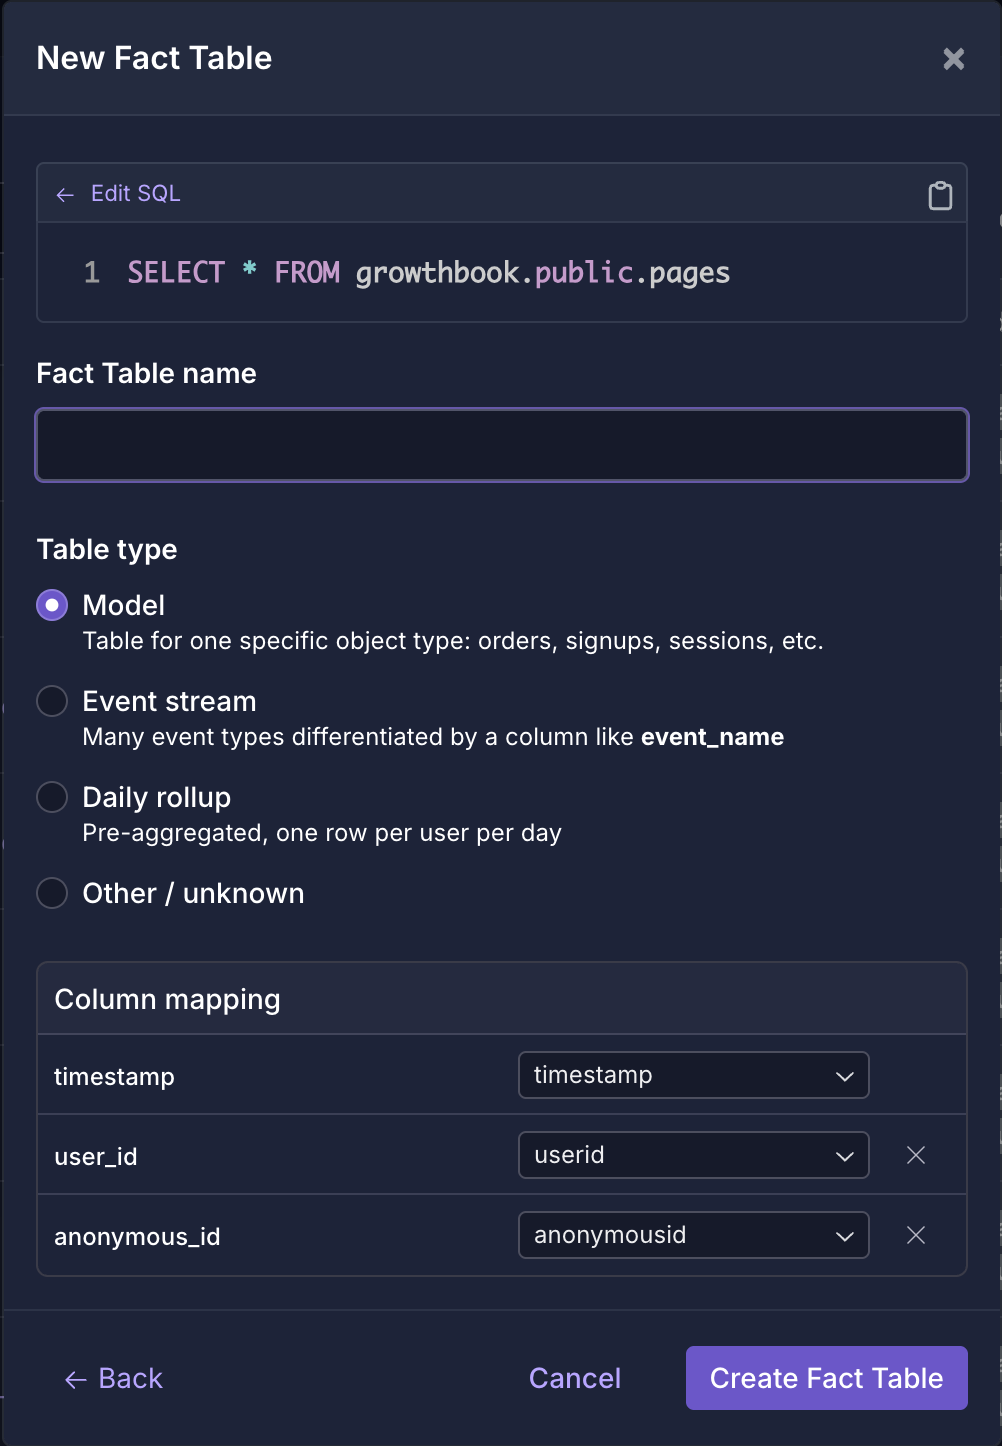1002x1446 pixels.
Task: Close the New Fact Table dialog
Action: 954,59
